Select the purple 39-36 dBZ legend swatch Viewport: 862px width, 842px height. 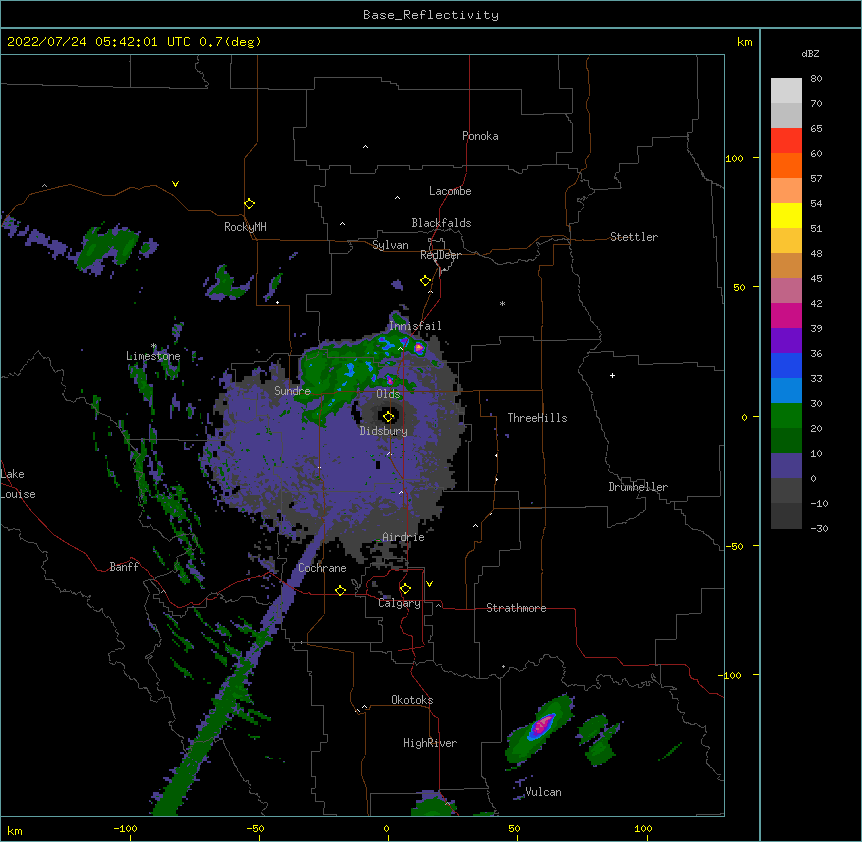[786, 341]
